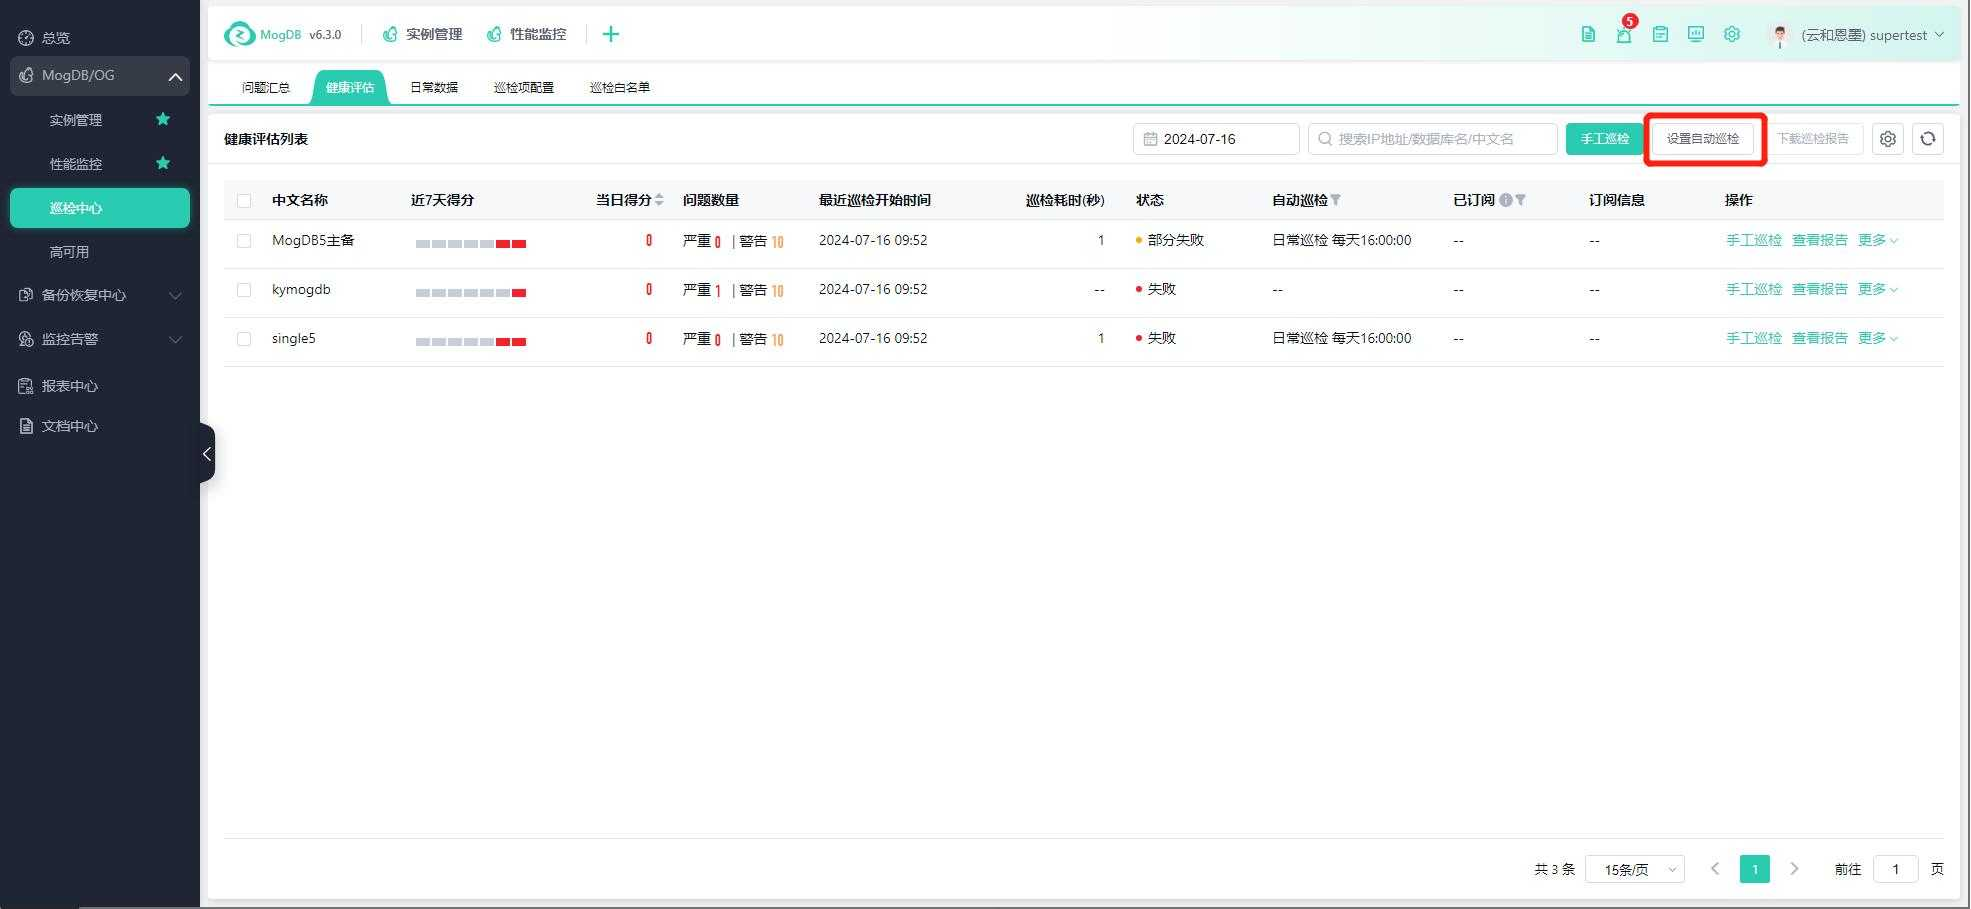This screenshot has height=909, width=1971.
Task: Tick the select-all header checkbox
Action: 244,201
